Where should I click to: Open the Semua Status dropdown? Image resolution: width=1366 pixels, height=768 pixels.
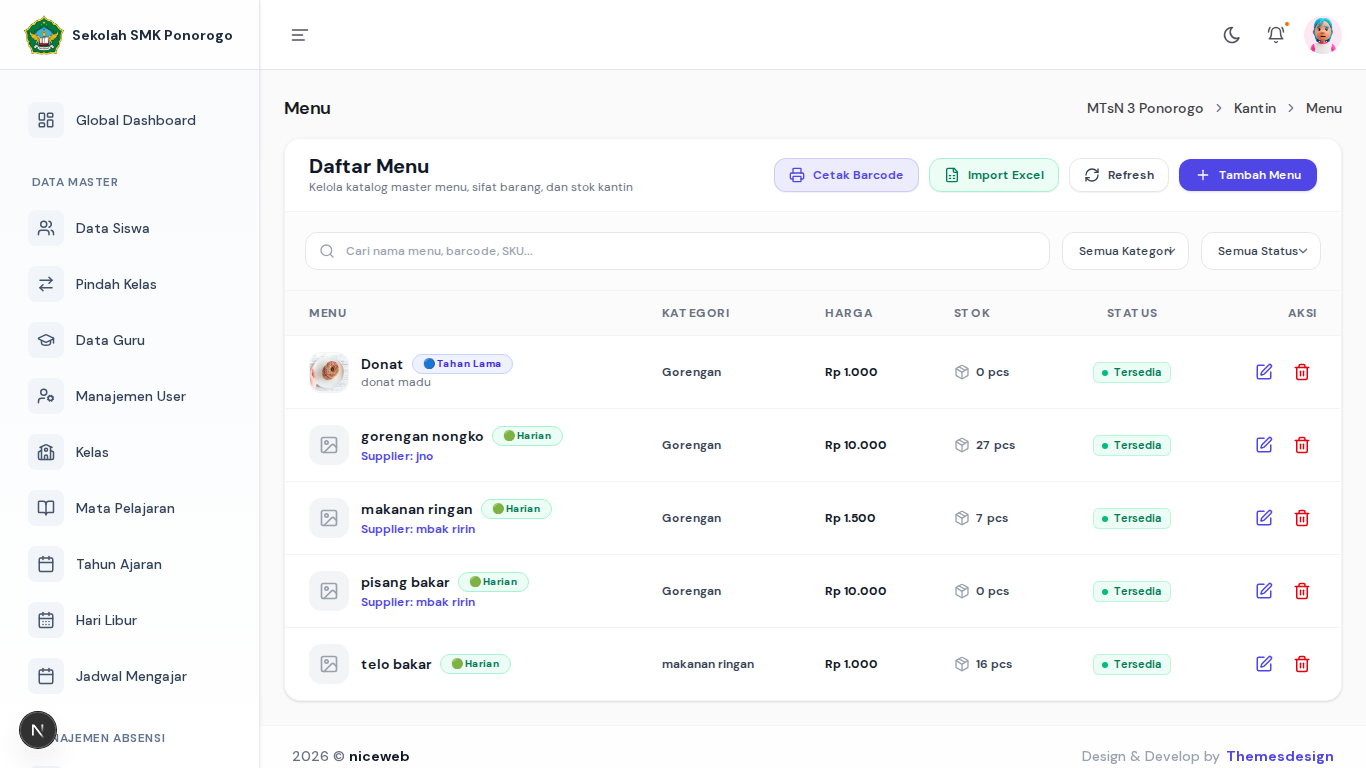click(x=1261, y=251)
